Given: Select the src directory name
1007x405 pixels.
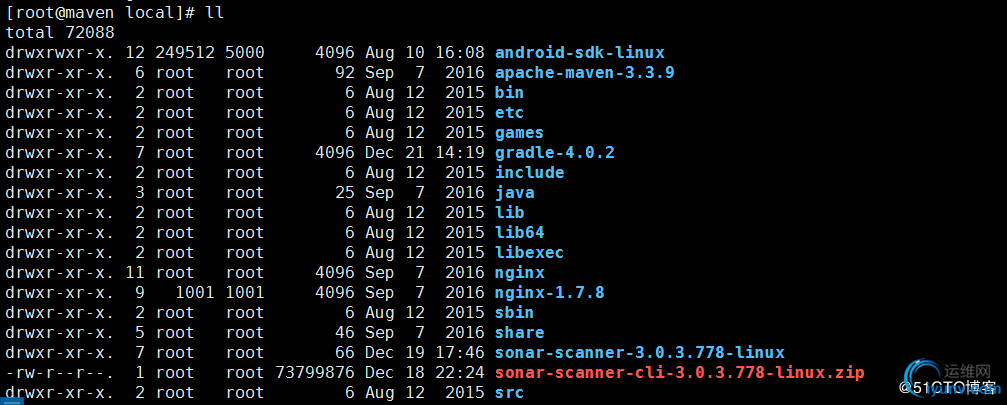Looking at the screenshot, I should coord(509,392).
